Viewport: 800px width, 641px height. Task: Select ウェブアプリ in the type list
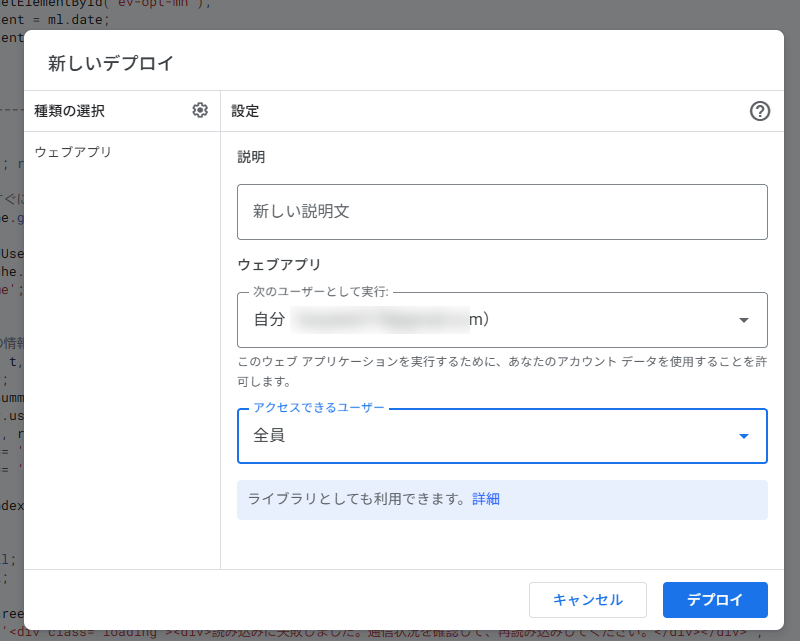point(72,152)
